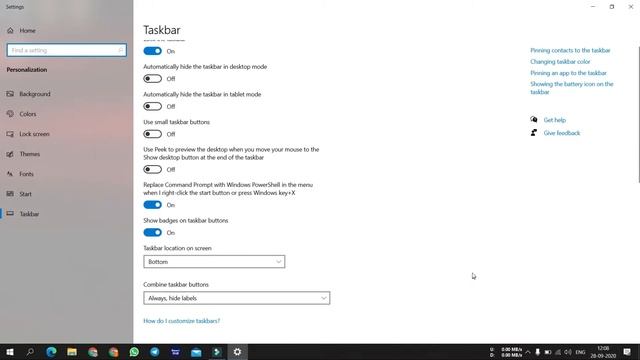640x360 pixels.
Task: Enable Use small taskbar buttons
Action: click(153, 134)
